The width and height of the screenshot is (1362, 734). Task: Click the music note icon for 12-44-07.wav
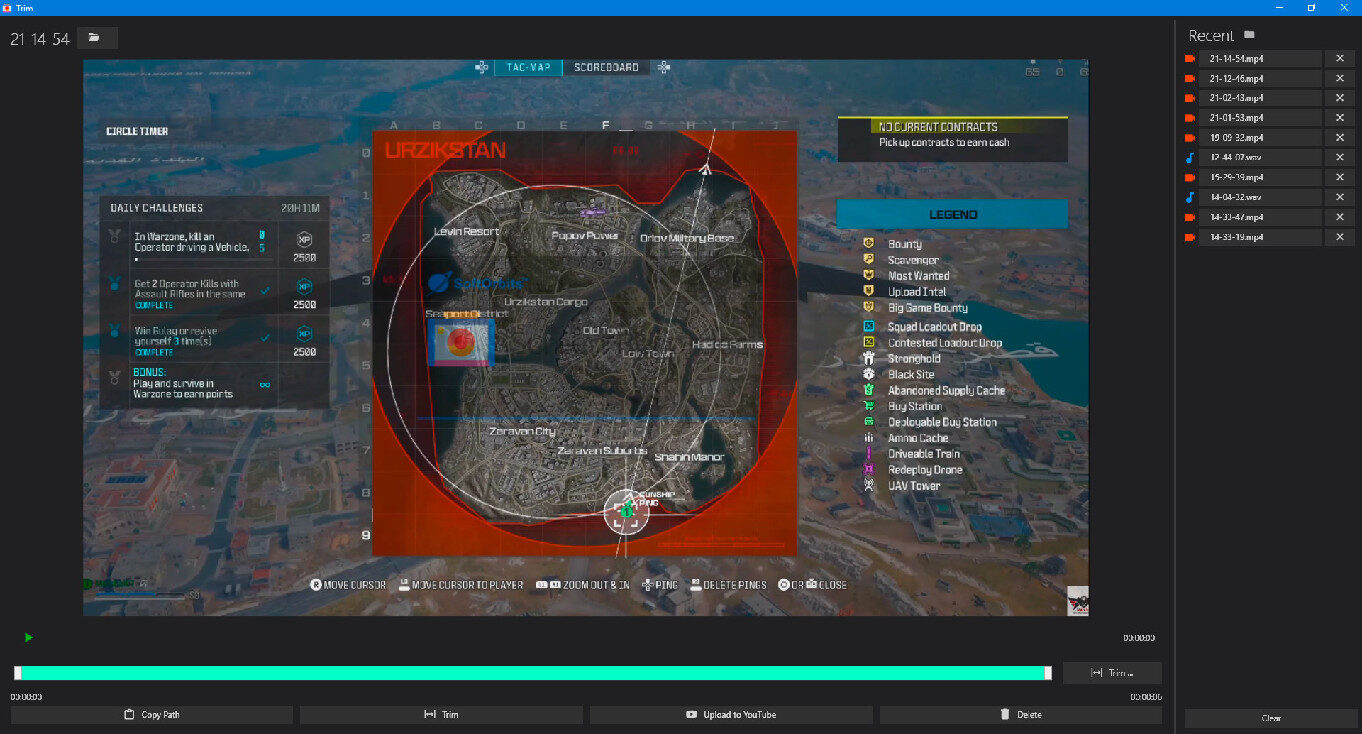(x=1189, y=158)
